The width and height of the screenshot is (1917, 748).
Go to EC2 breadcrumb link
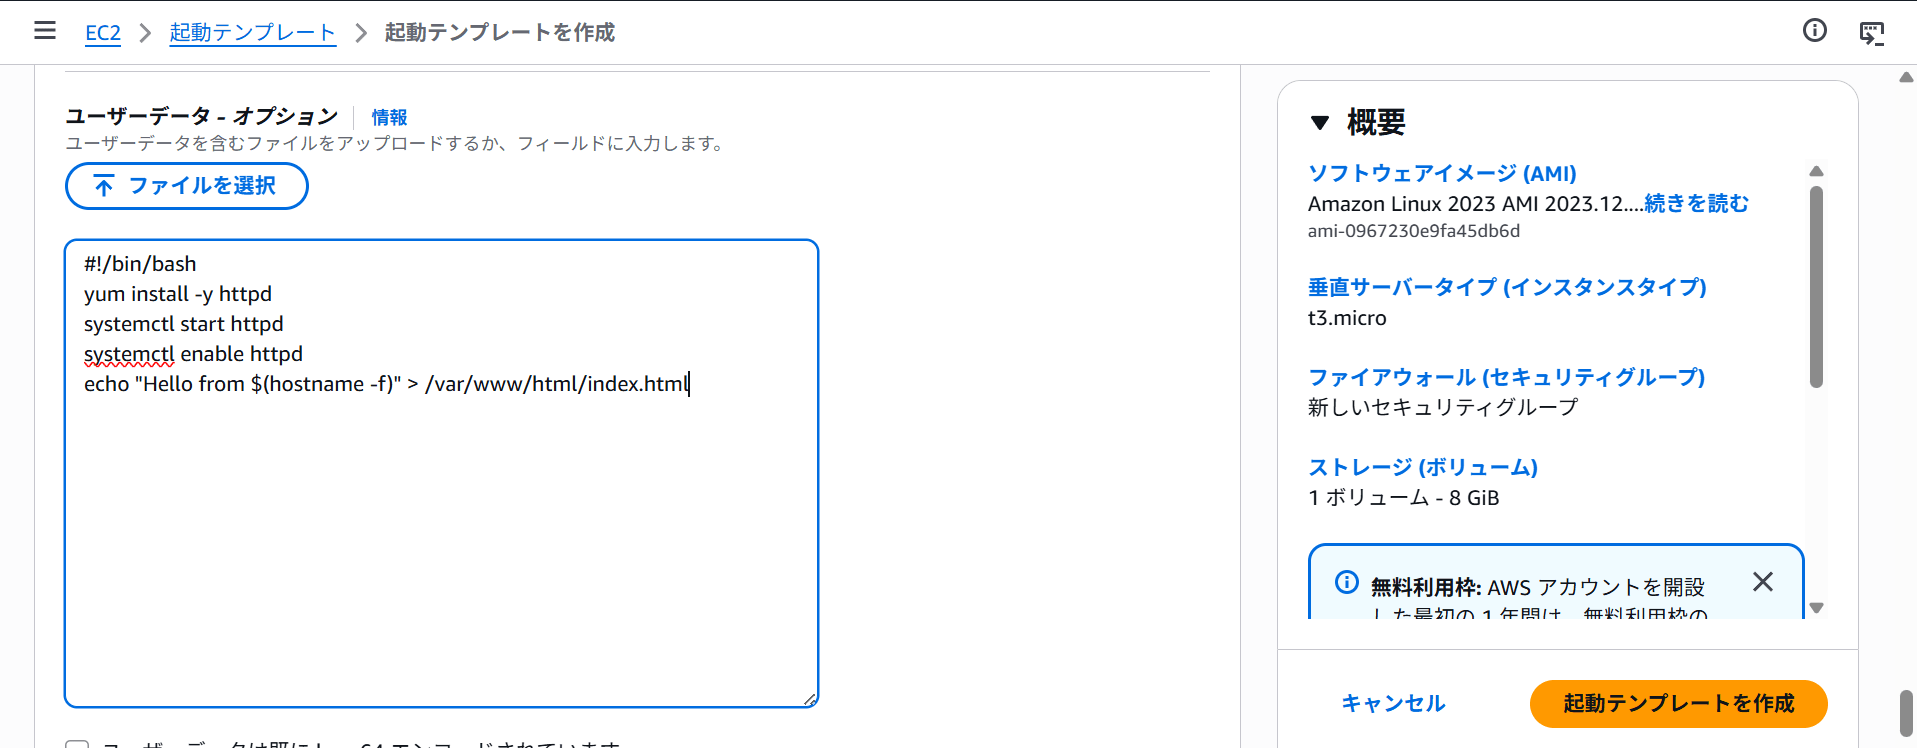coord(103,33)
